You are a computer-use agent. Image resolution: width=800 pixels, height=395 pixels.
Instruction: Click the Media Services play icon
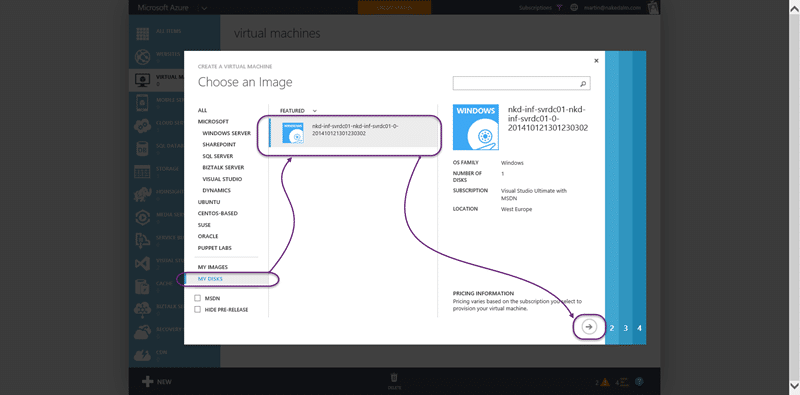(142, 218)
